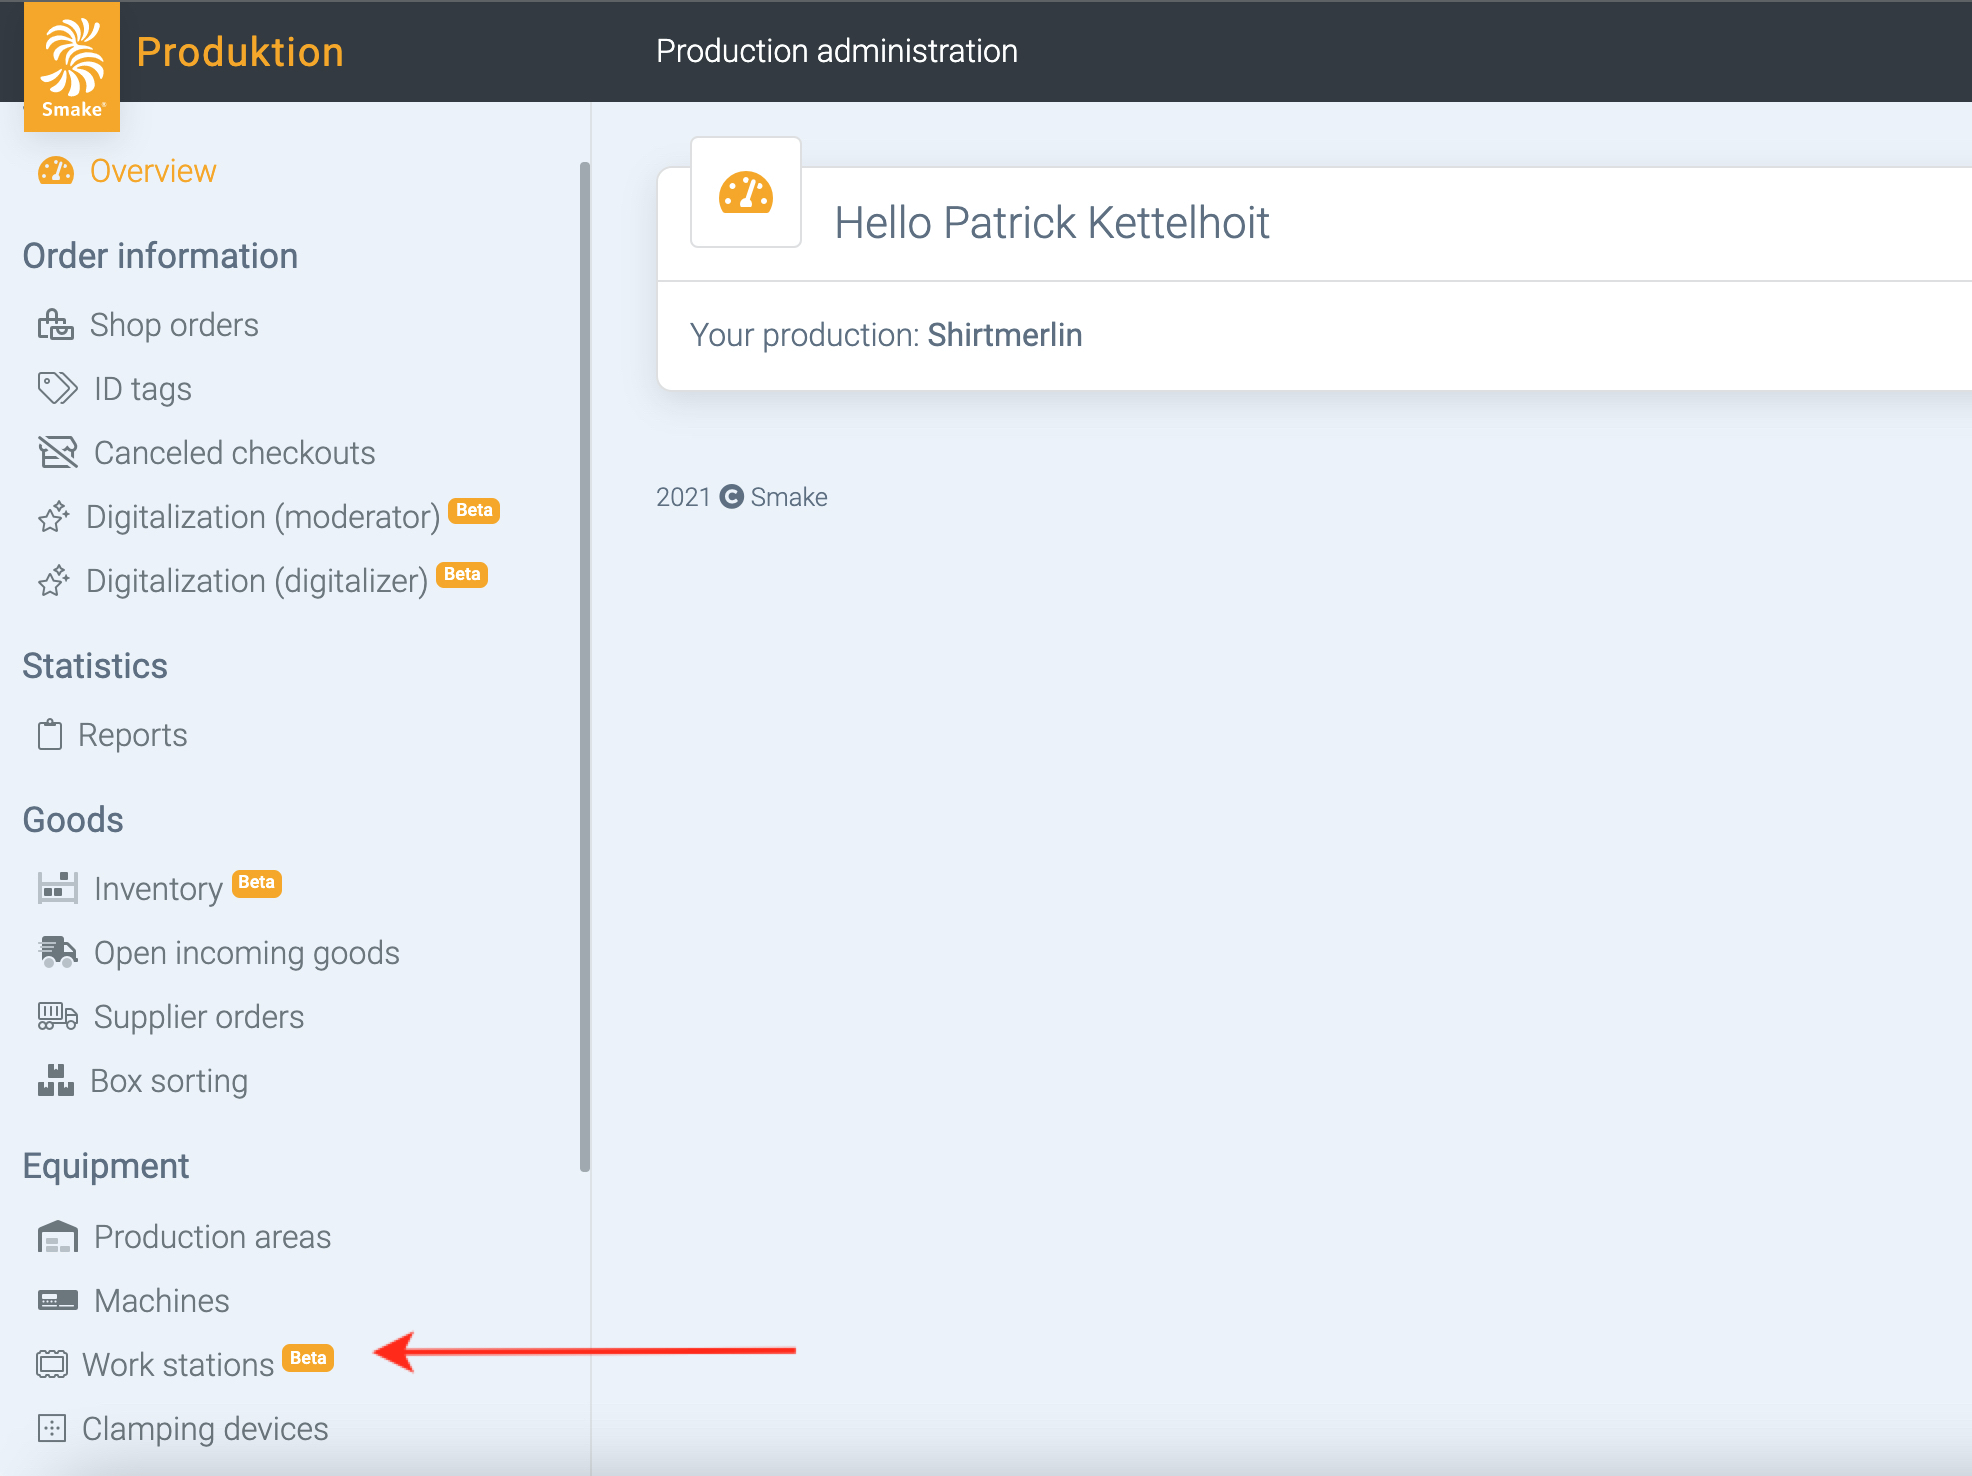
Task: Click the Smake logo icon
Action: 72,66
